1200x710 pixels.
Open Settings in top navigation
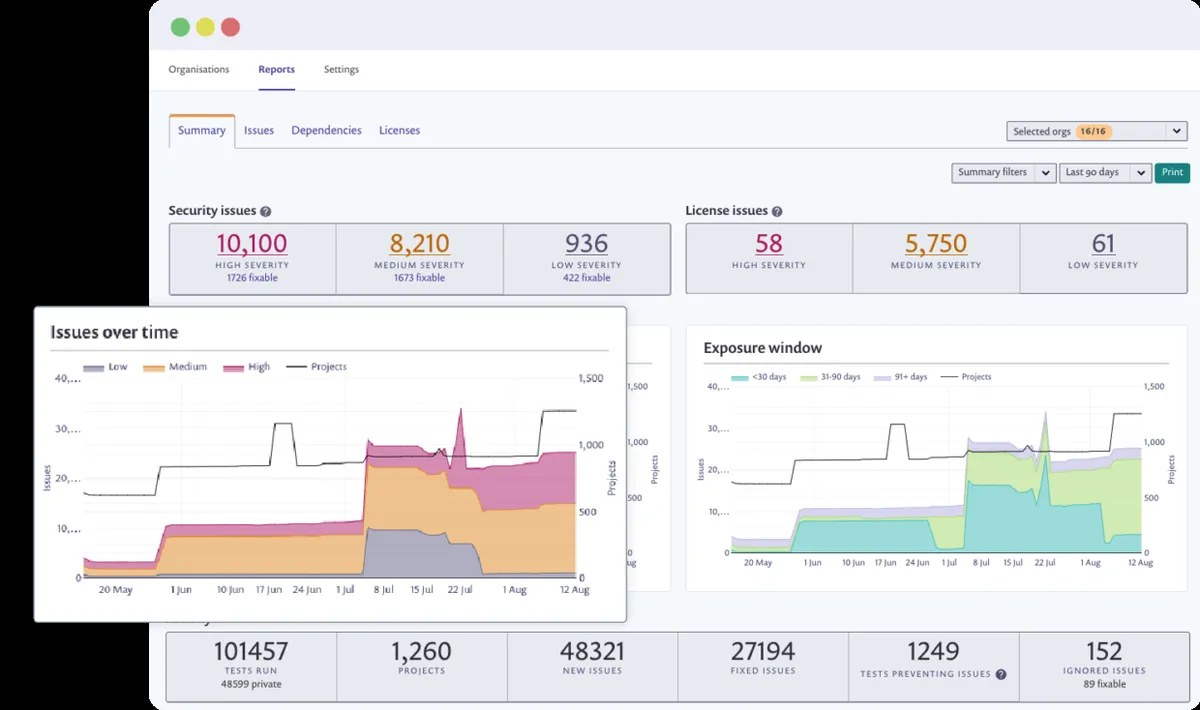pyautogui.click(x=341, y=70)
